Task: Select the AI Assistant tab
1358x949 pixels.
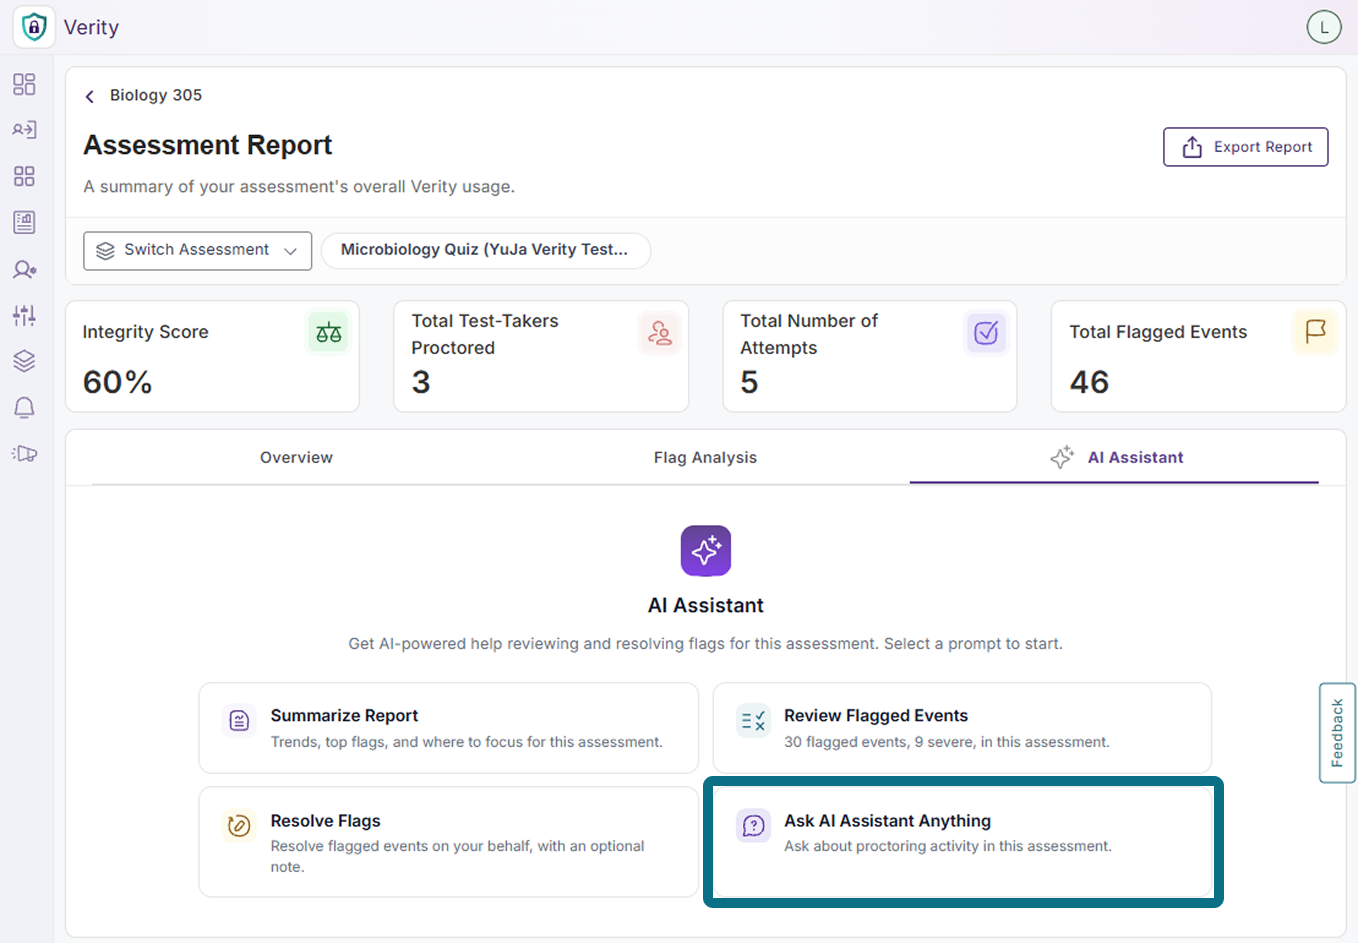Action: pos(1114,458)
